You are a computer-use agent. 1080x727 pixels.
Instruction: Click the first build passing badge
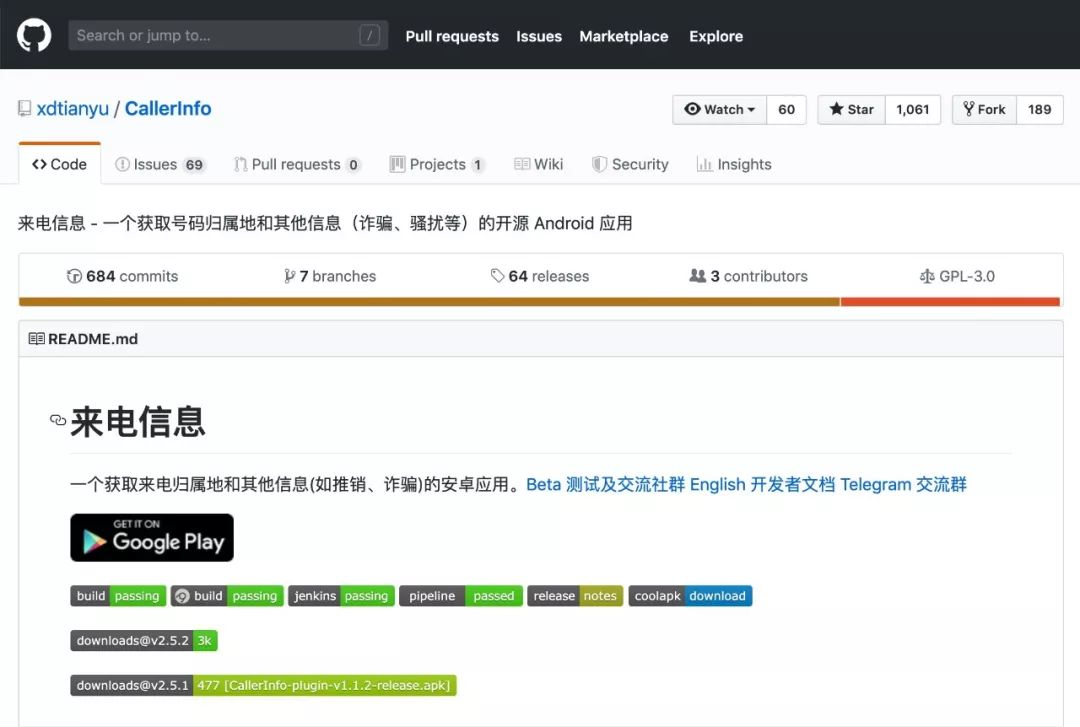tap(118, 596)
